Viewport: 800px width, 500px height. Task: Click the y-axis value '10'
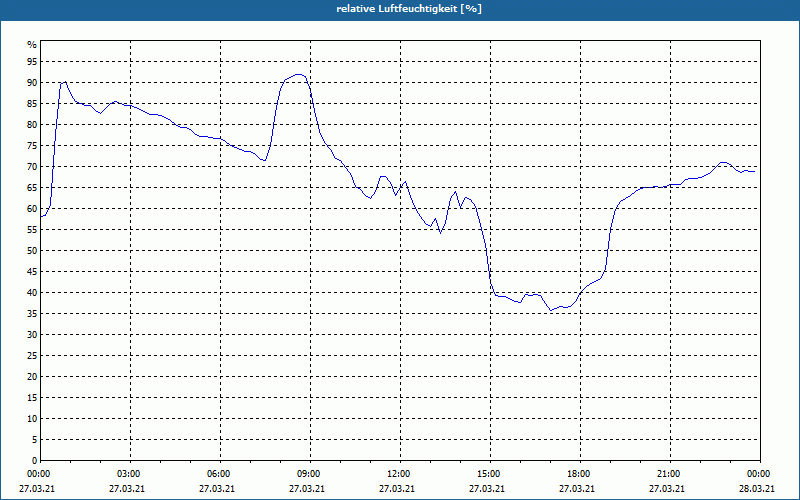tap(32, 418)
